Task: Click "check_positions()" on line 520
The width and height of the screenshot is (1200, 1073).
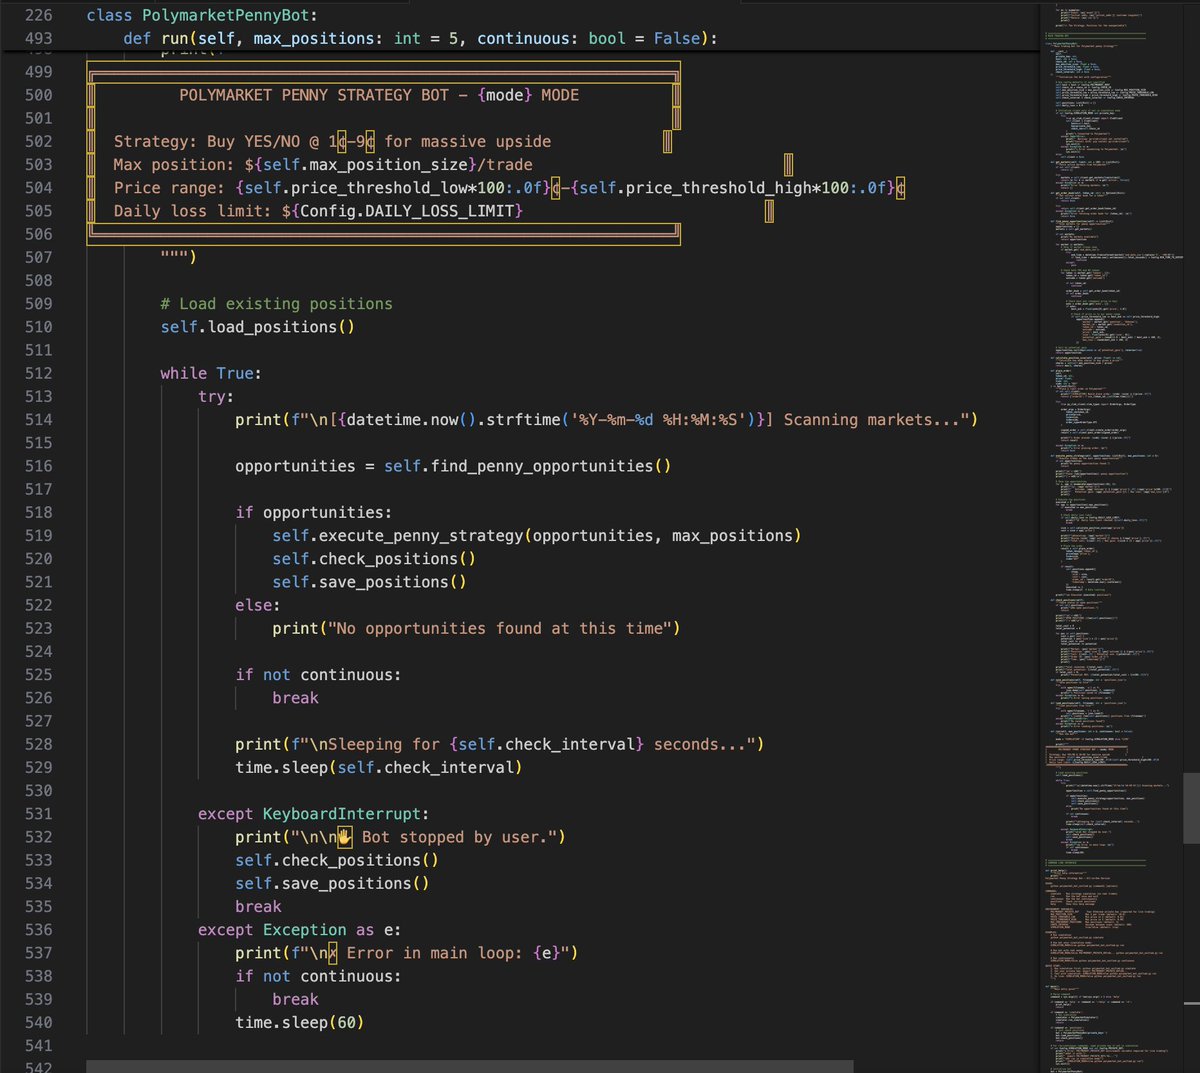Action: [398, 558]
